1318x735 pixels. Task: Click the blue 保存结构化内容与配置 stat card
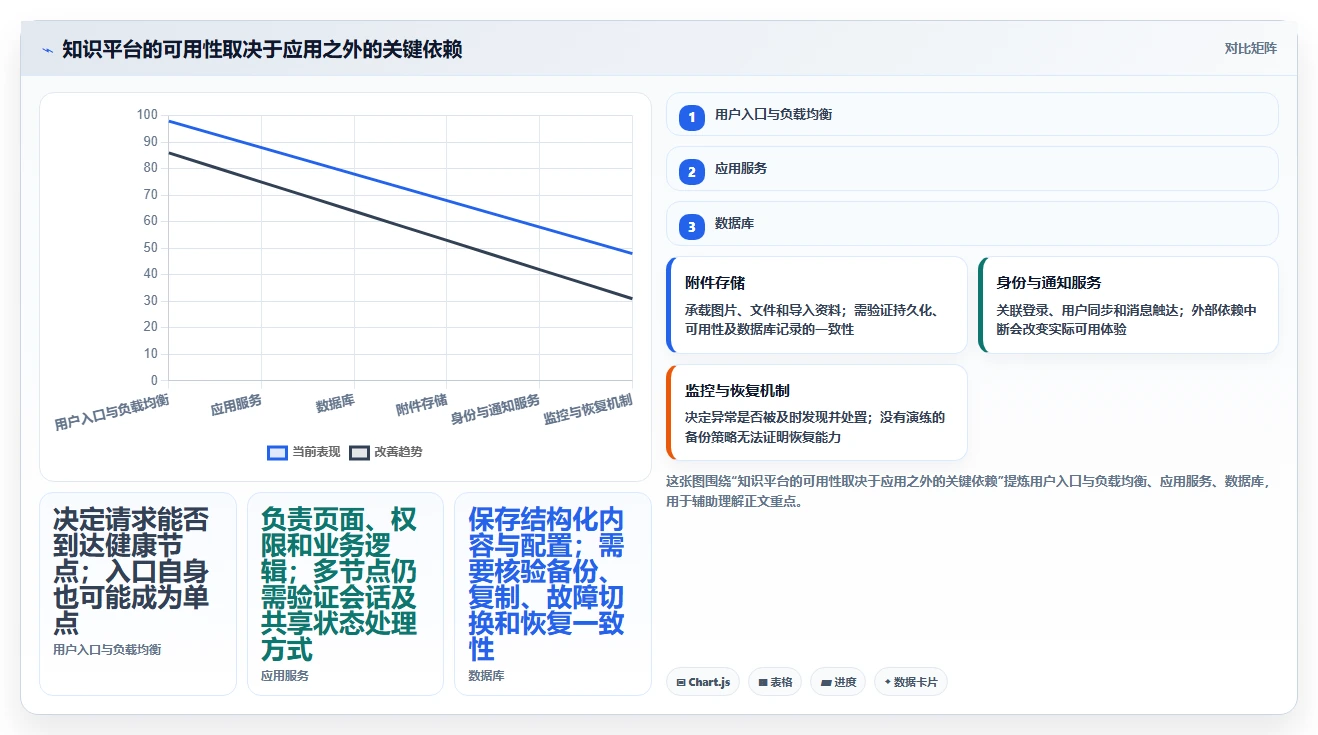(552, 593)
